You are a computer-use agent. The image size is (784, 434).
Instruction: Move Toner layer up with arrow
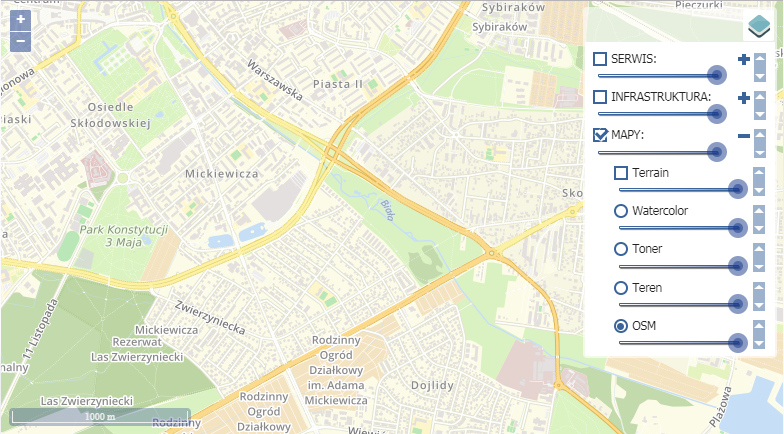tap(758, 248)
